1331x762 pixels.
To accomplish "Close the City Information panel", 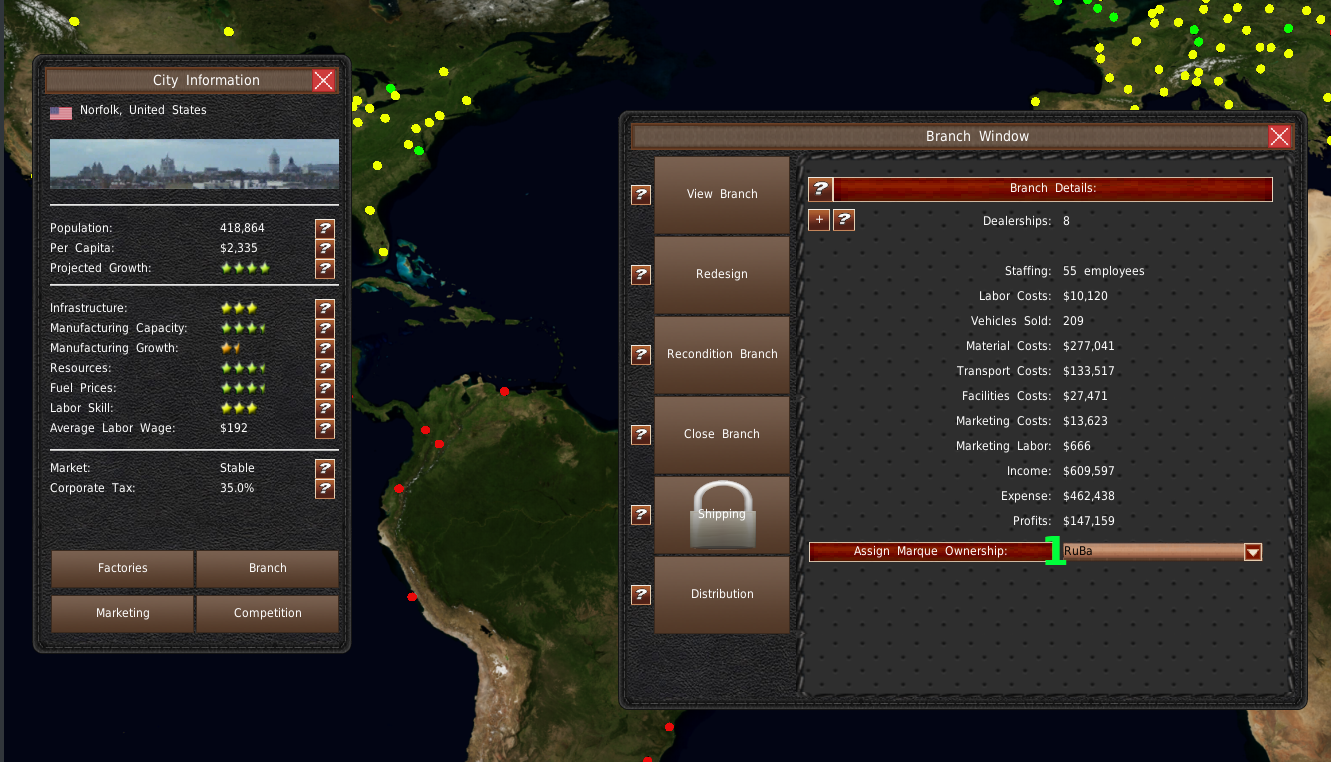I will [x=323, y=81].
